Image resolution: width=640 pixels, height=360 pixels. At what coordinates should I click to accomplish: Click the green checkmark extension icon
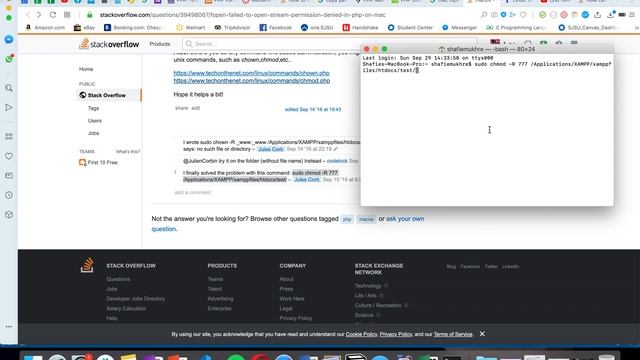542,15
